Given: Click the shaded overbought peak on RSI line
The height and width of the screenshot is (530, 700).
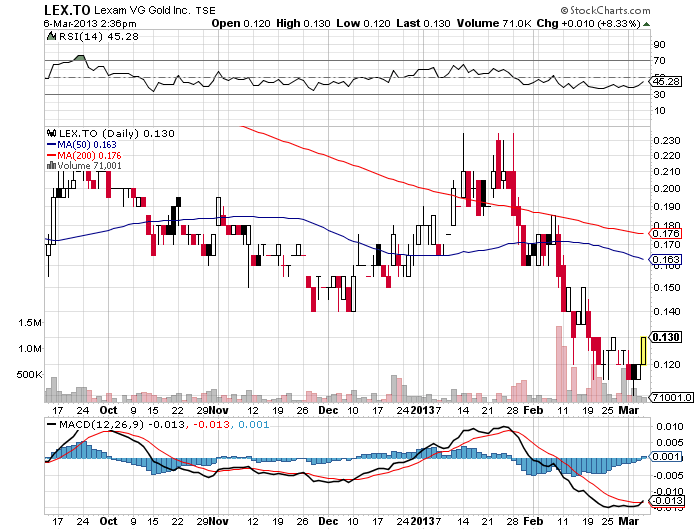Looking at the screenshot, I should pos(80,58).
